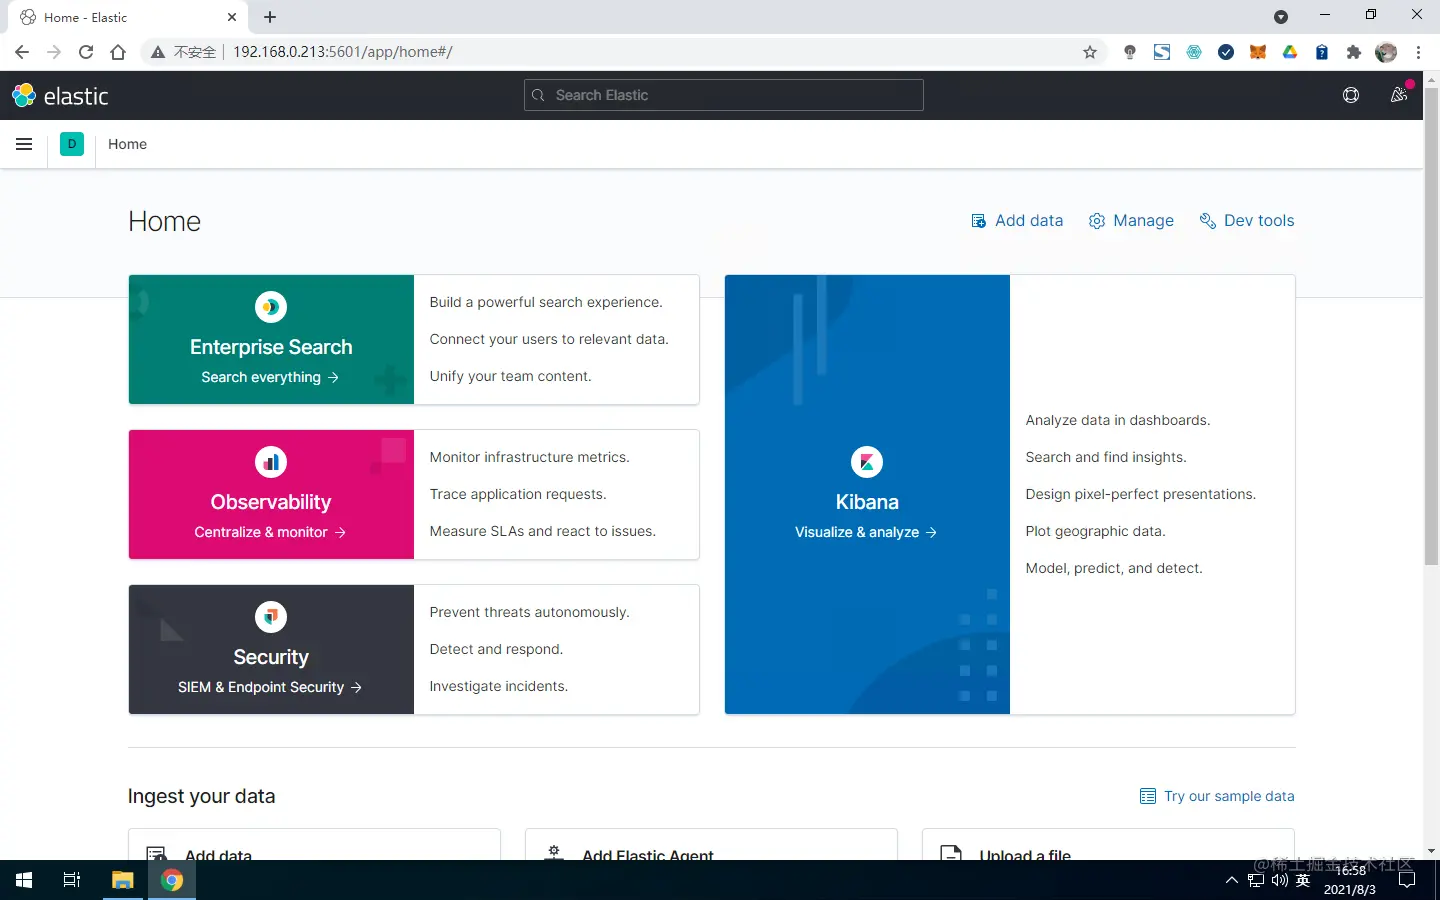Click the page scrollbar thumb
This screenshot has height=900, width=1440.
pos(1431,325)
